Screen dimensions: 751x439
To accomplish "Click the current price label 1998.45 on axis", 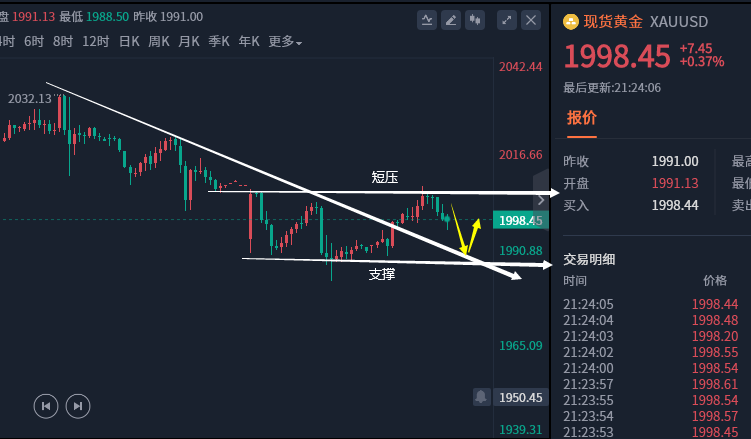I will click(x=520, y=220).
